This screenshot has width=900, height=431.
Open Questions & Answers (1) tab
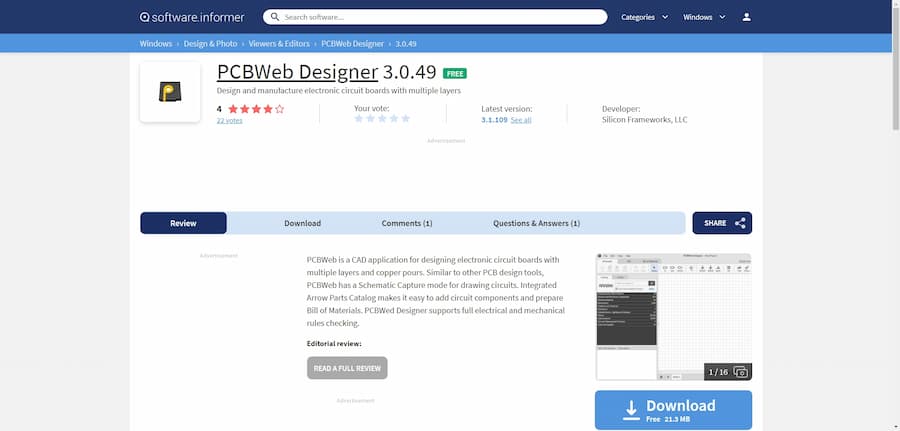[x=537, y=223]
